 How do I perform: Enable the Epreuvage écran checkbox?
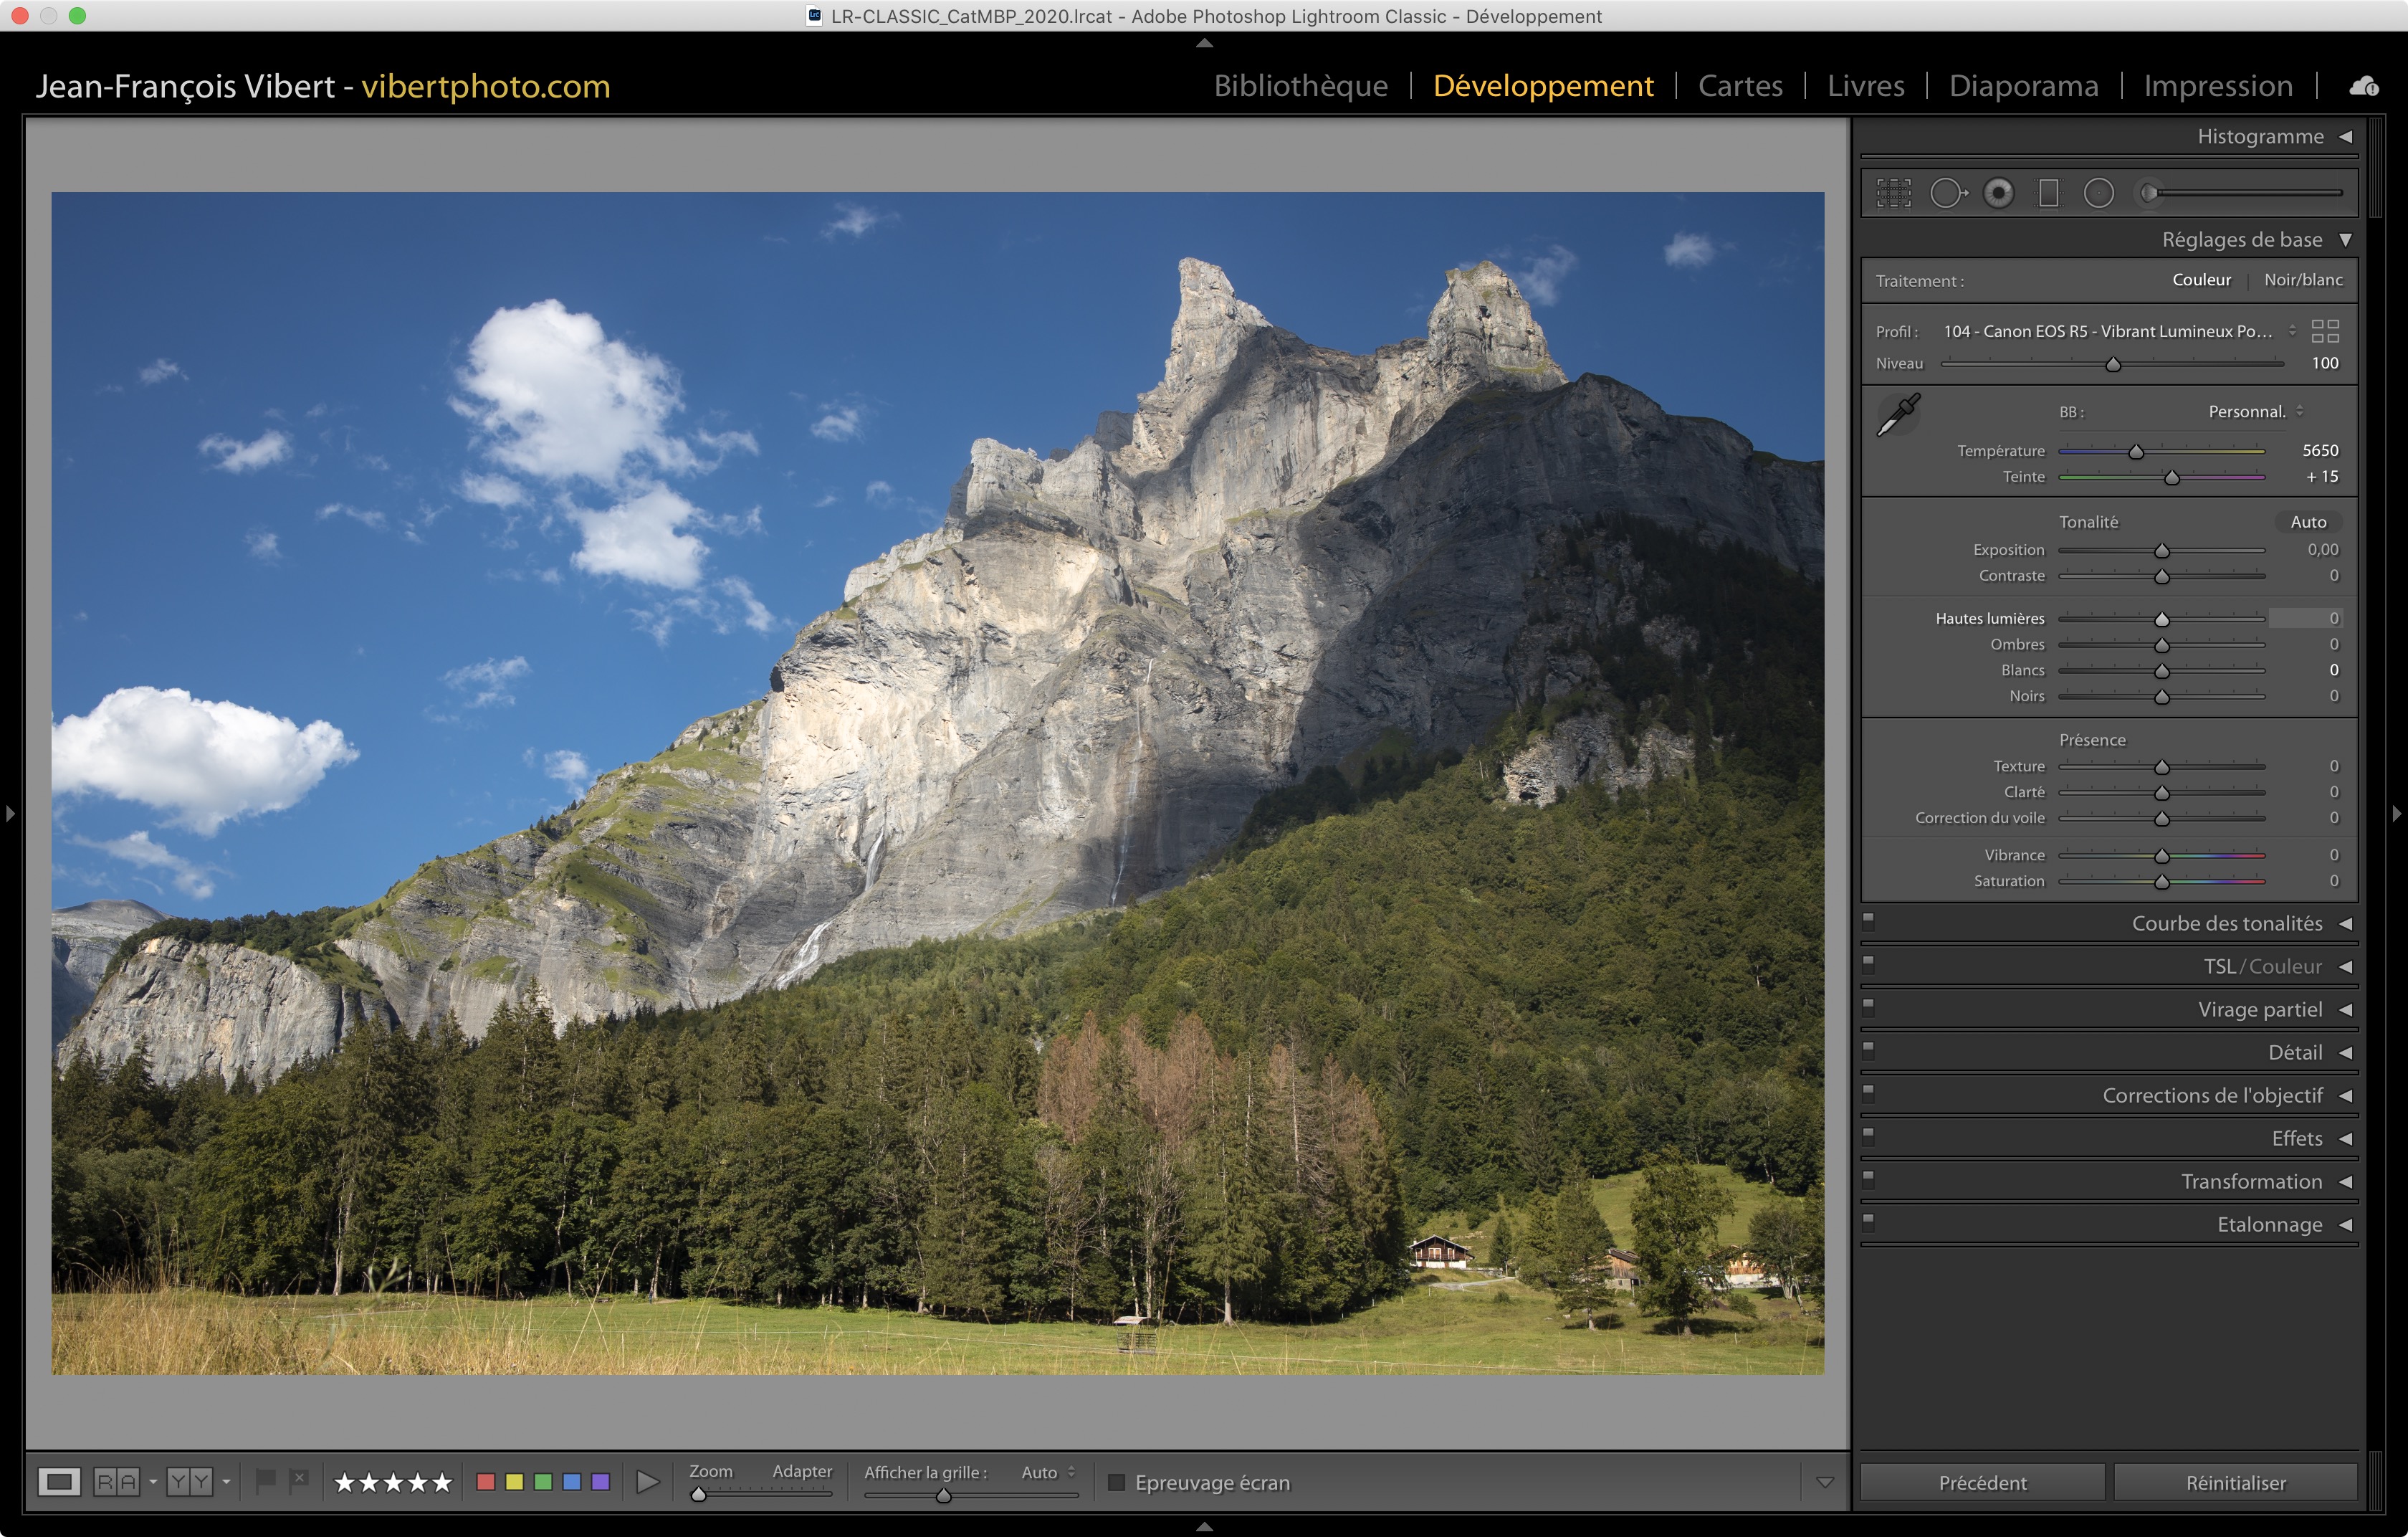pyautogui.click(x=1117, y=1482)
